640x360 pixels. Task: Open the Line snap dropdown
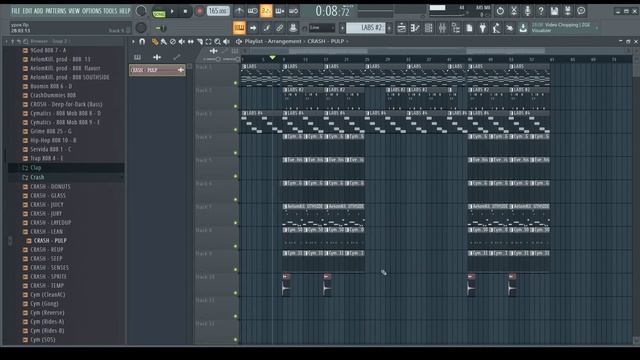point(321,28)
